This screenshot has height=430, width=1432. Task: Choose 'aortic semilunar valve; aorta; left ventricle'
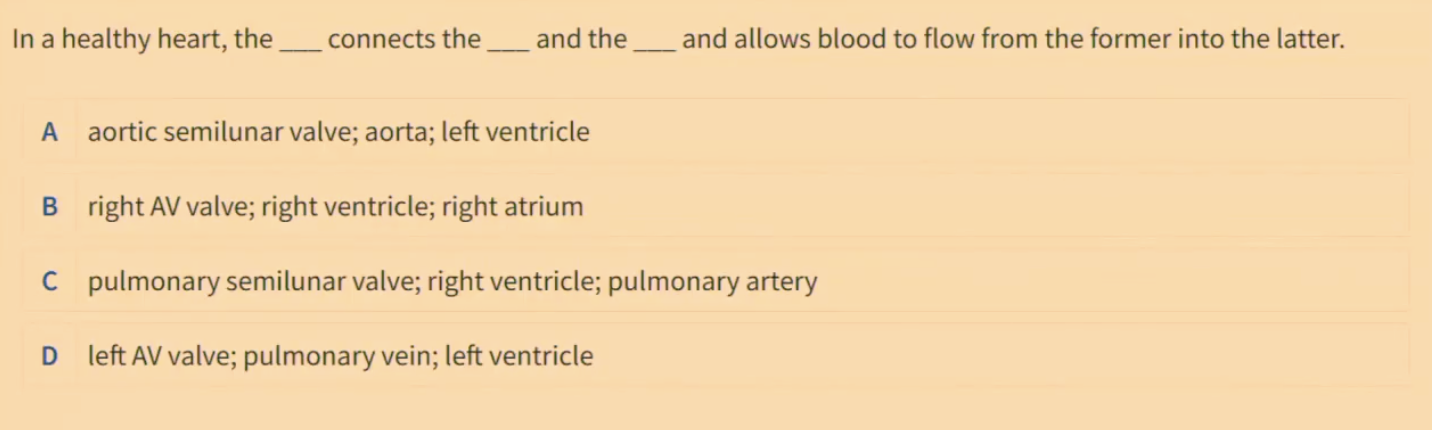click(338, 132)
